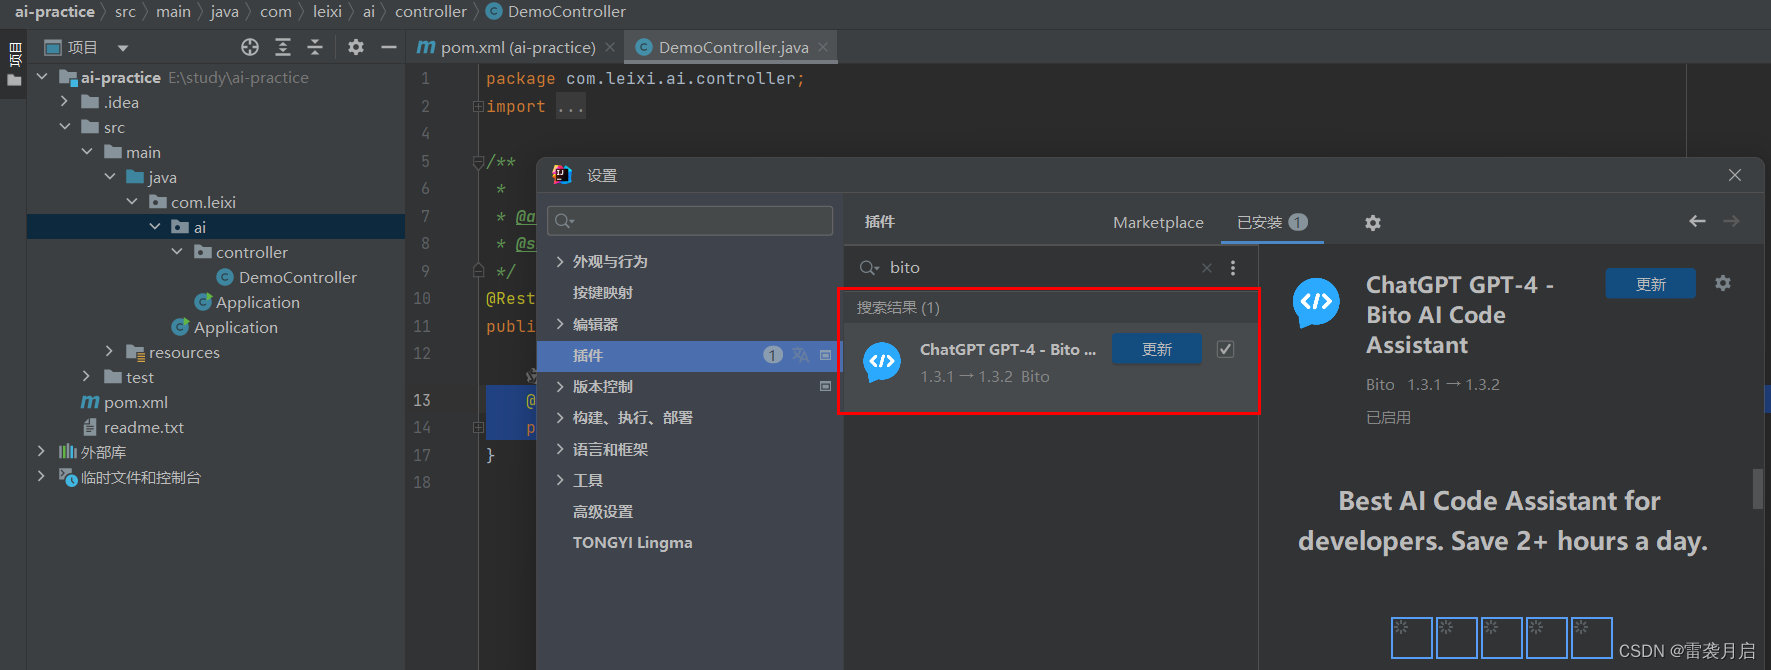Image resolution: width=1771 pixels, height=670 pixels.
Task: Open TONGYI Lingma settings page
Action: pyautogui.click(x=632, y=542)
